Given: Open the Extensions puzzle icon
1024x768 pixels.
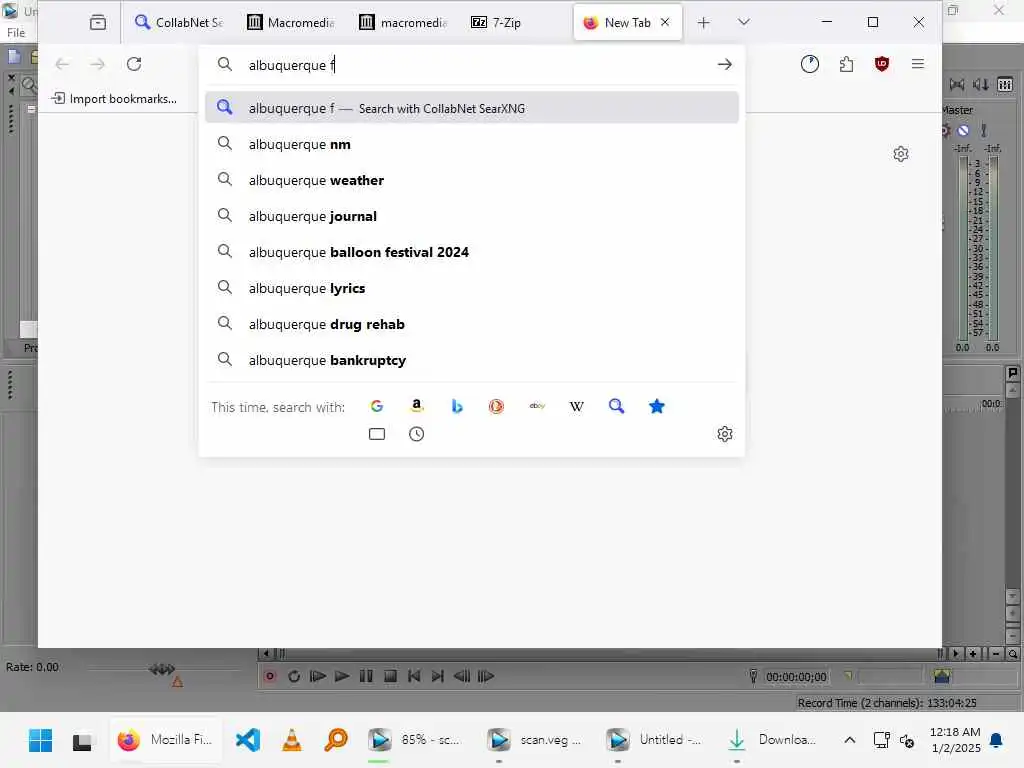Looking at the screenshot, I should (846, 64).
